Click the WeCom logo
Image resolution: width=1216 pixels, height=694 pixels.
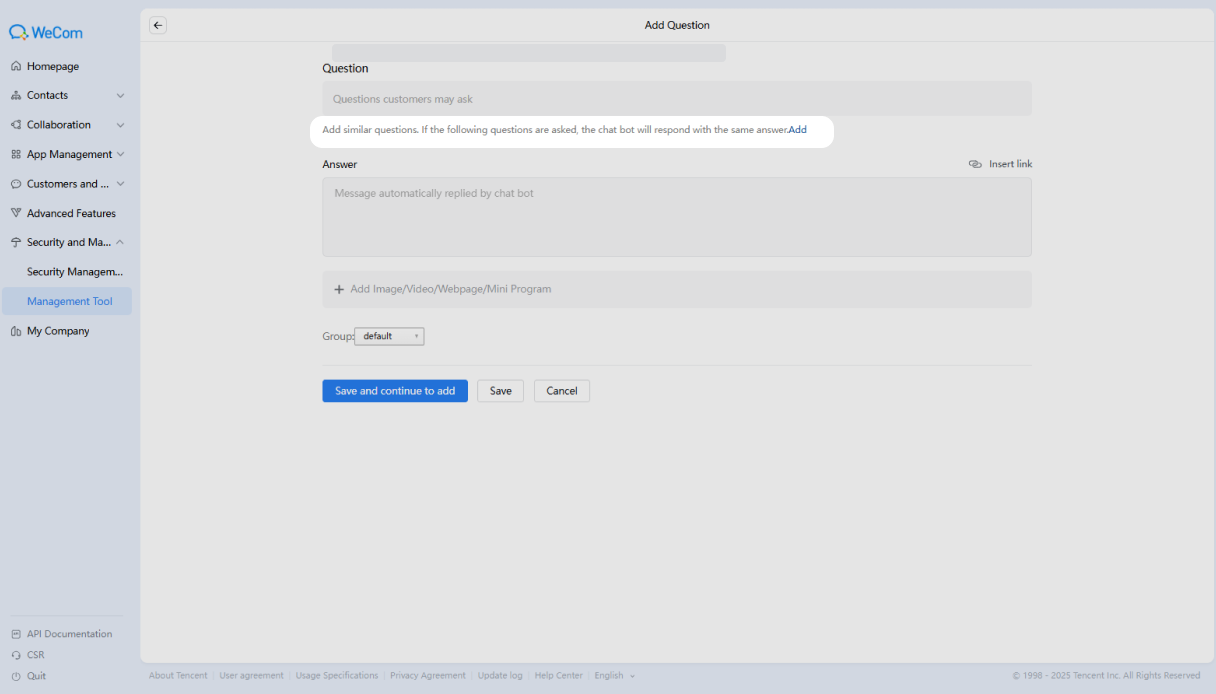point(46,32)
